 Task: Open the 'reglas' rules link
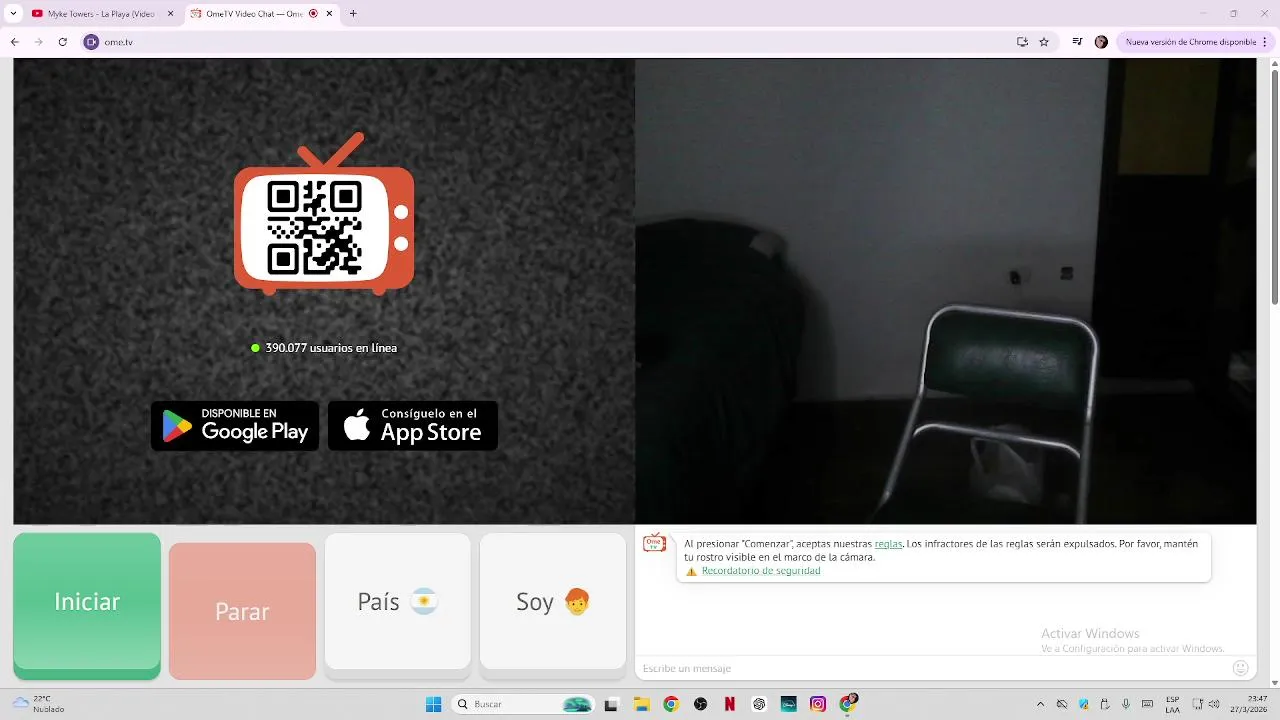888,544
